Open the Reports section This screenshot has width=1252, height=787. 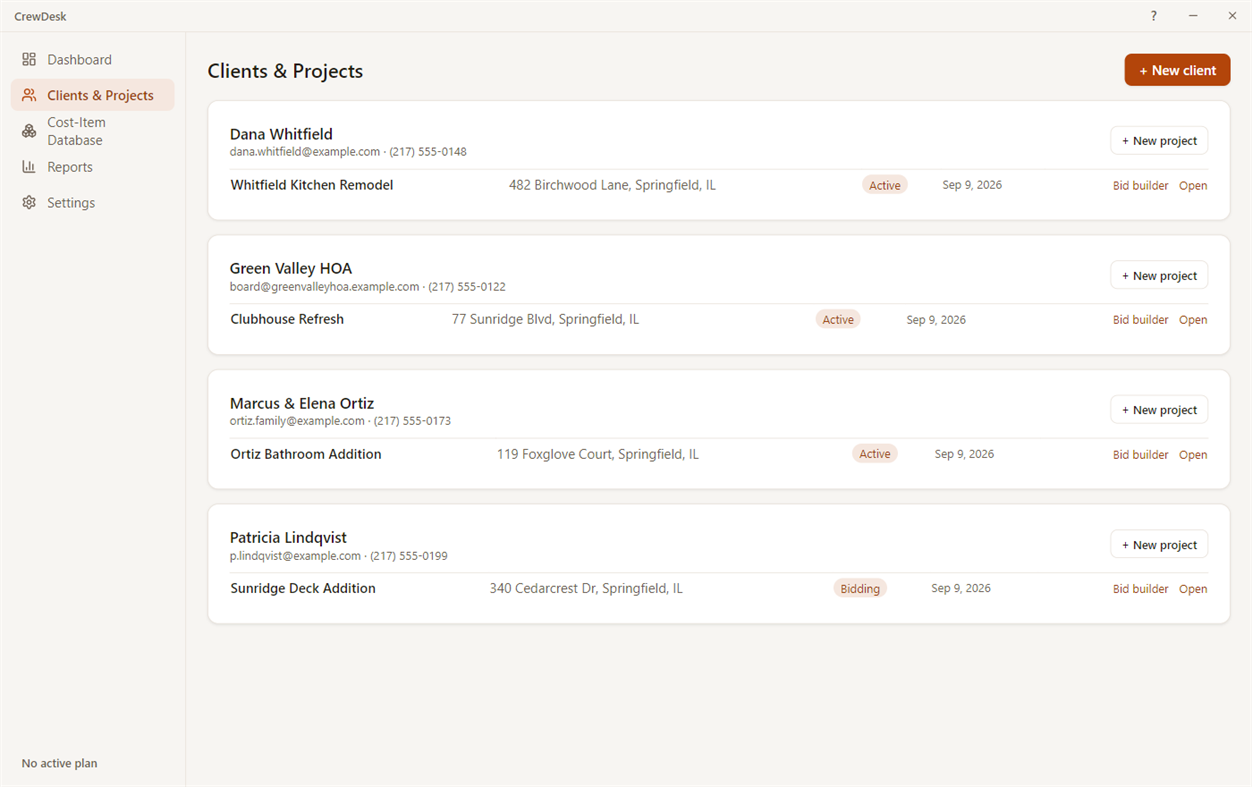(92, 167)
